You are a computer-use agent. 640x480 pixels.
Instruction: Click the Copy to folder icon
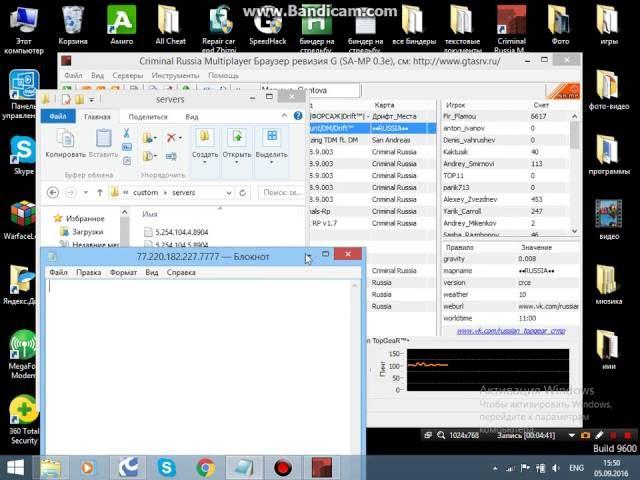coord(149,156)
